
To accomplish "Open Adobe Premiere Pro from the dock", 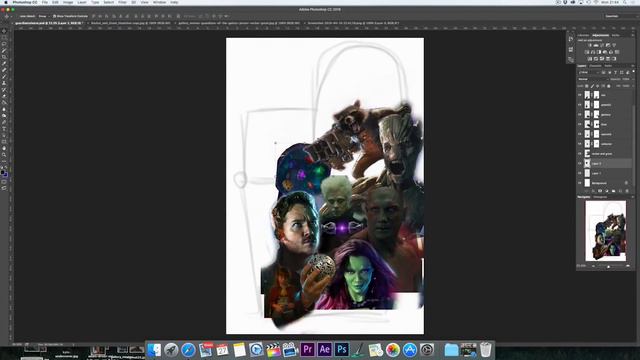I will tap(307, 349).
